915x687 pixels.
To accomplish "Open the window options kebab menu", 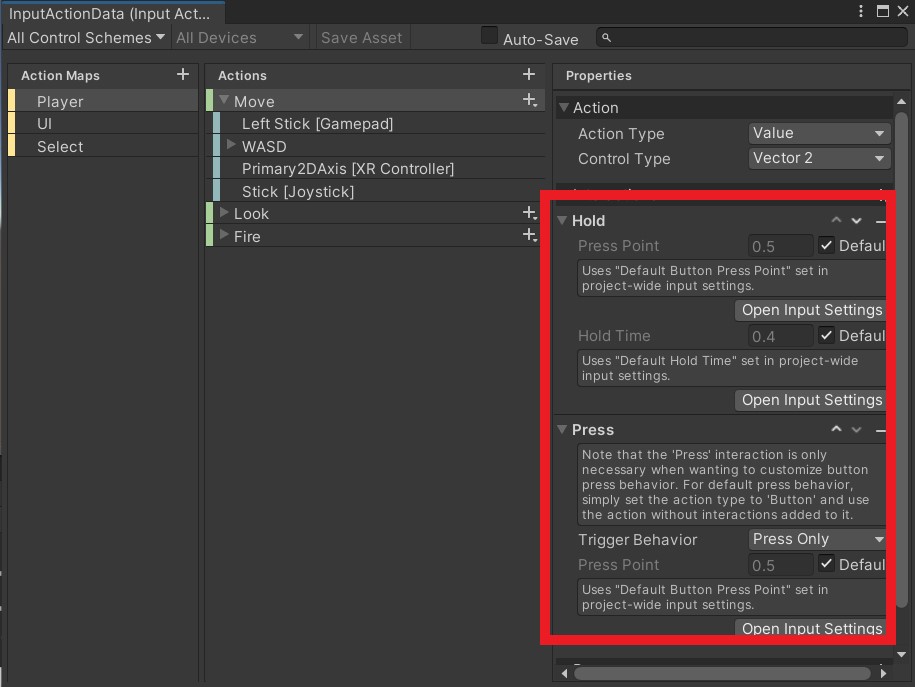I will point(861,11).
